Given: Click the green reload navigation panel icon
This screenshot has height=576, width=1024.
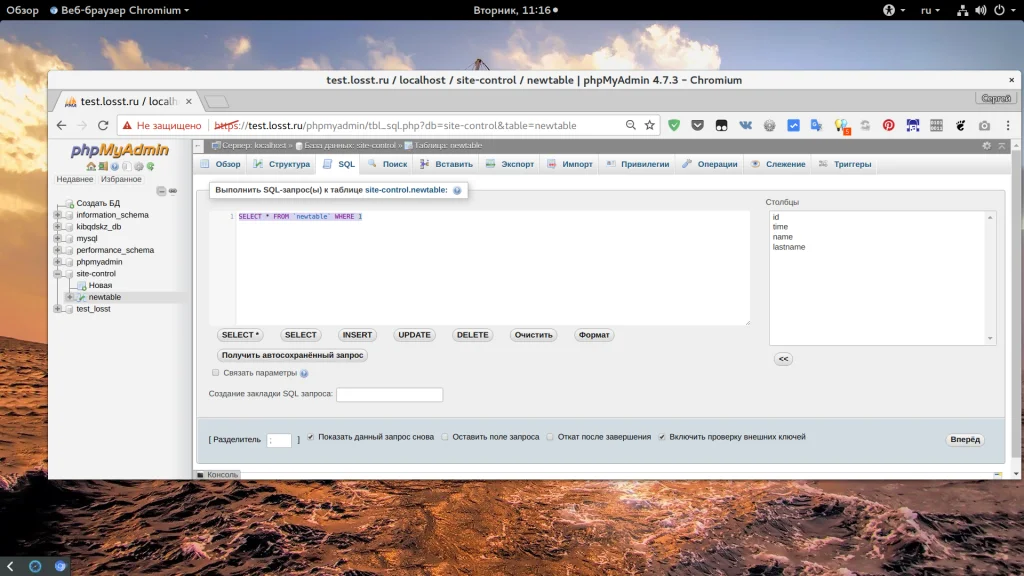Looking at the screenshot, I should 151,166.
